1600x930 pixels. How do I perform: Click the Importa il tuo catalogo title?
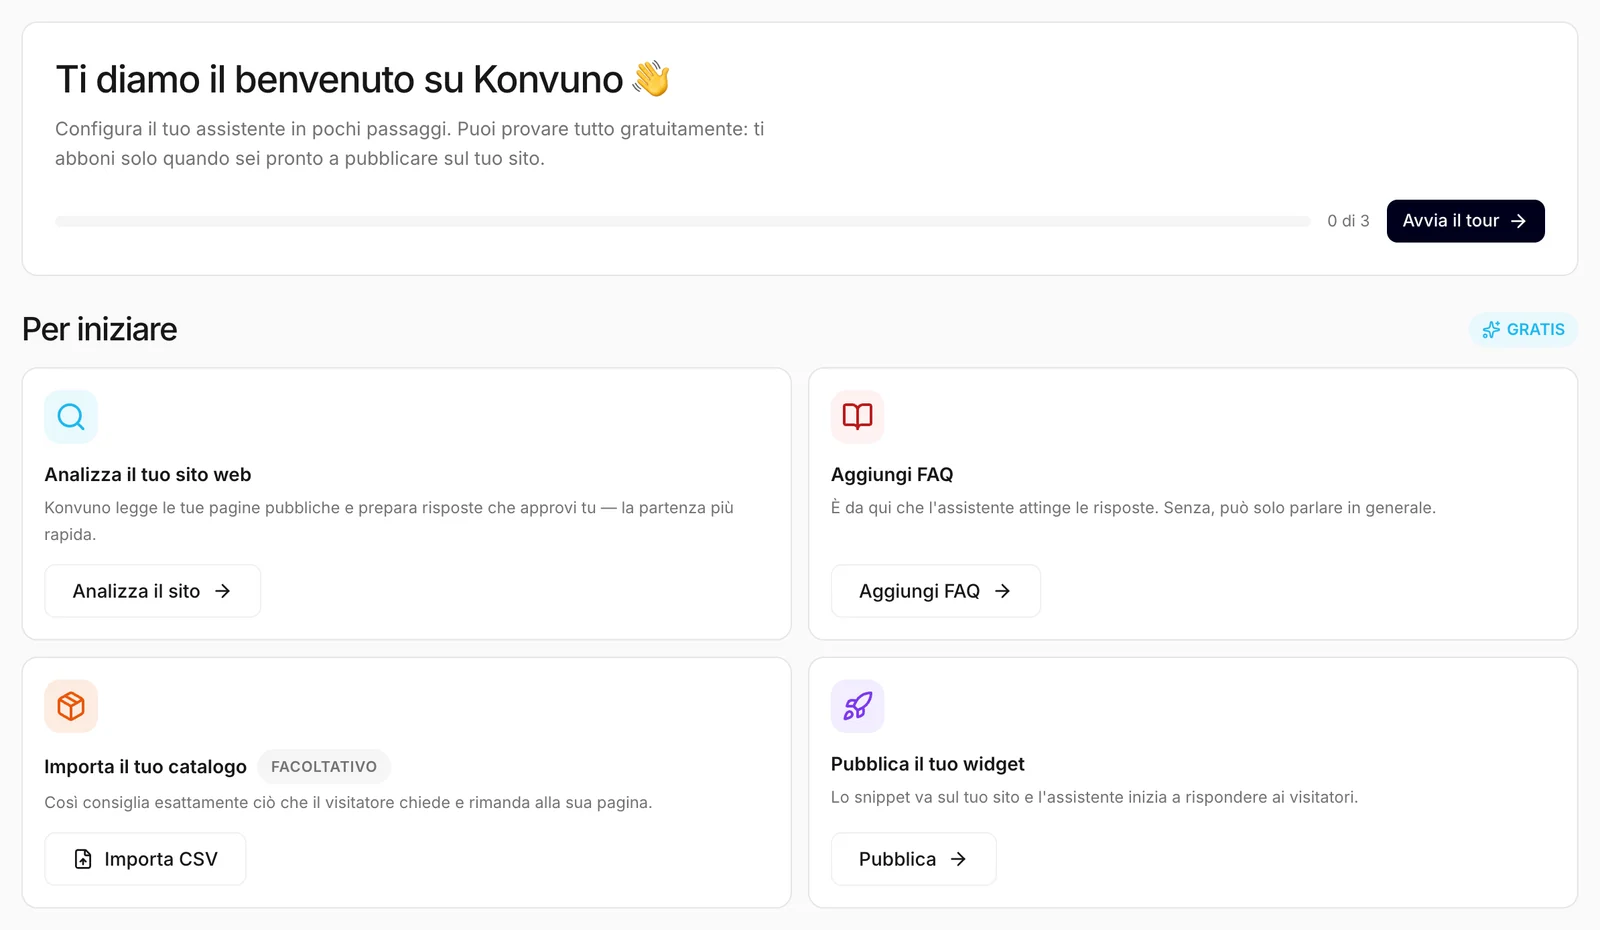click(145, 767)
